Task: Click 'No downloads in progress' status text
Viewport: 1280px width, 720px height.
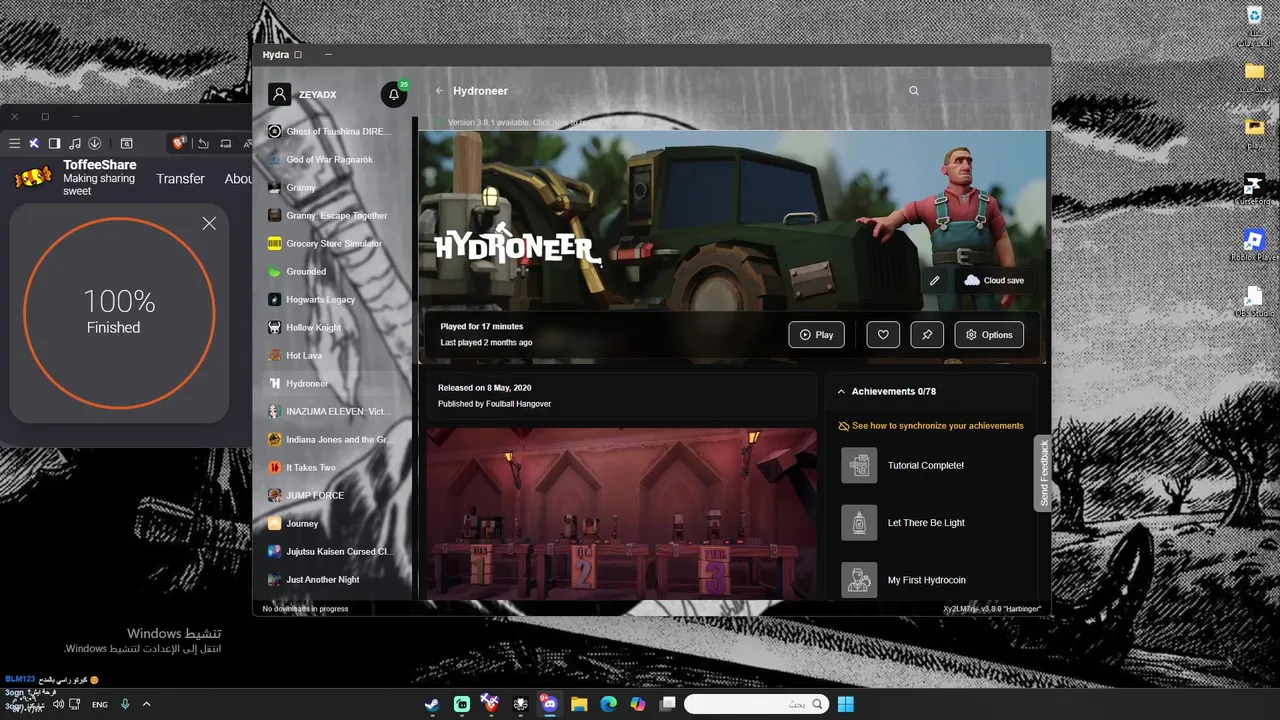Action: coord(305,608)
